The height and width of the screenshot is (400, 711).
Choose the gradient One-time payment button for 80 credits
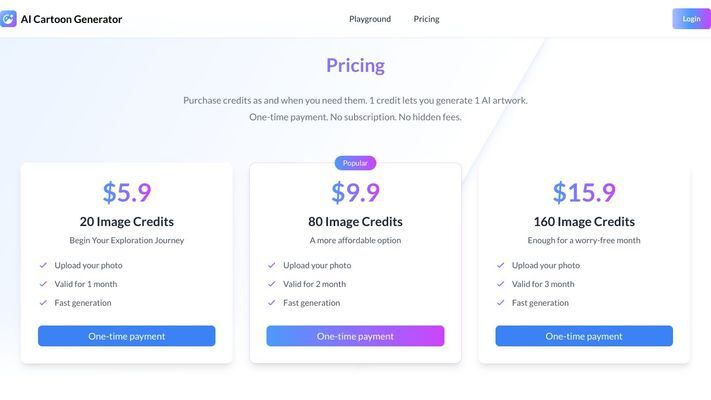pos(356,336)
